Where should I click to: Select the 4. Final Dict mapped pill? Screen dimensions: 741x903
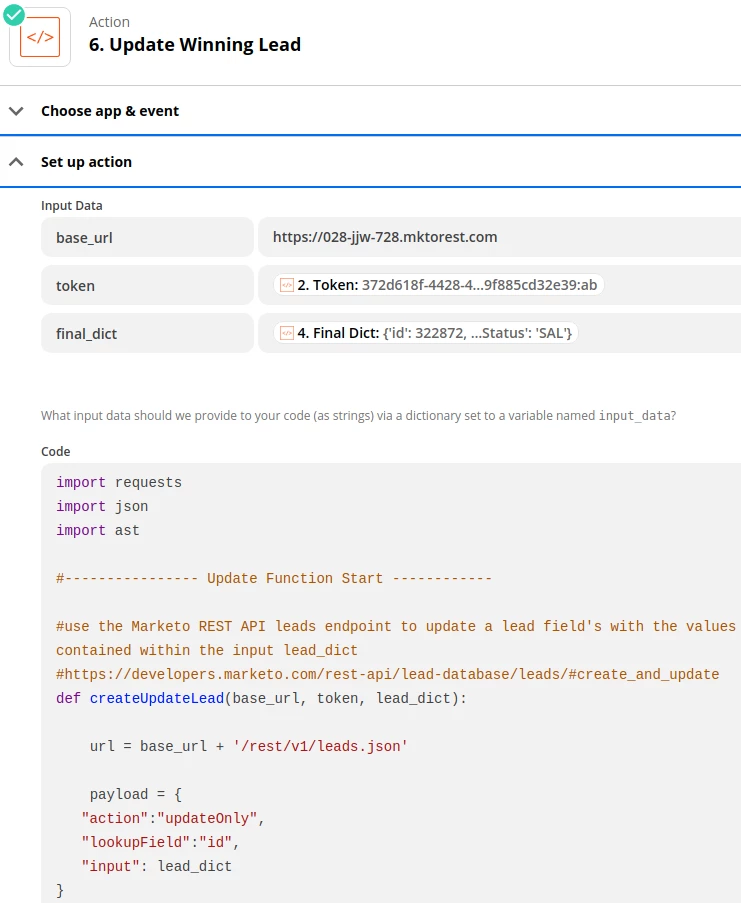pos(426,333)
